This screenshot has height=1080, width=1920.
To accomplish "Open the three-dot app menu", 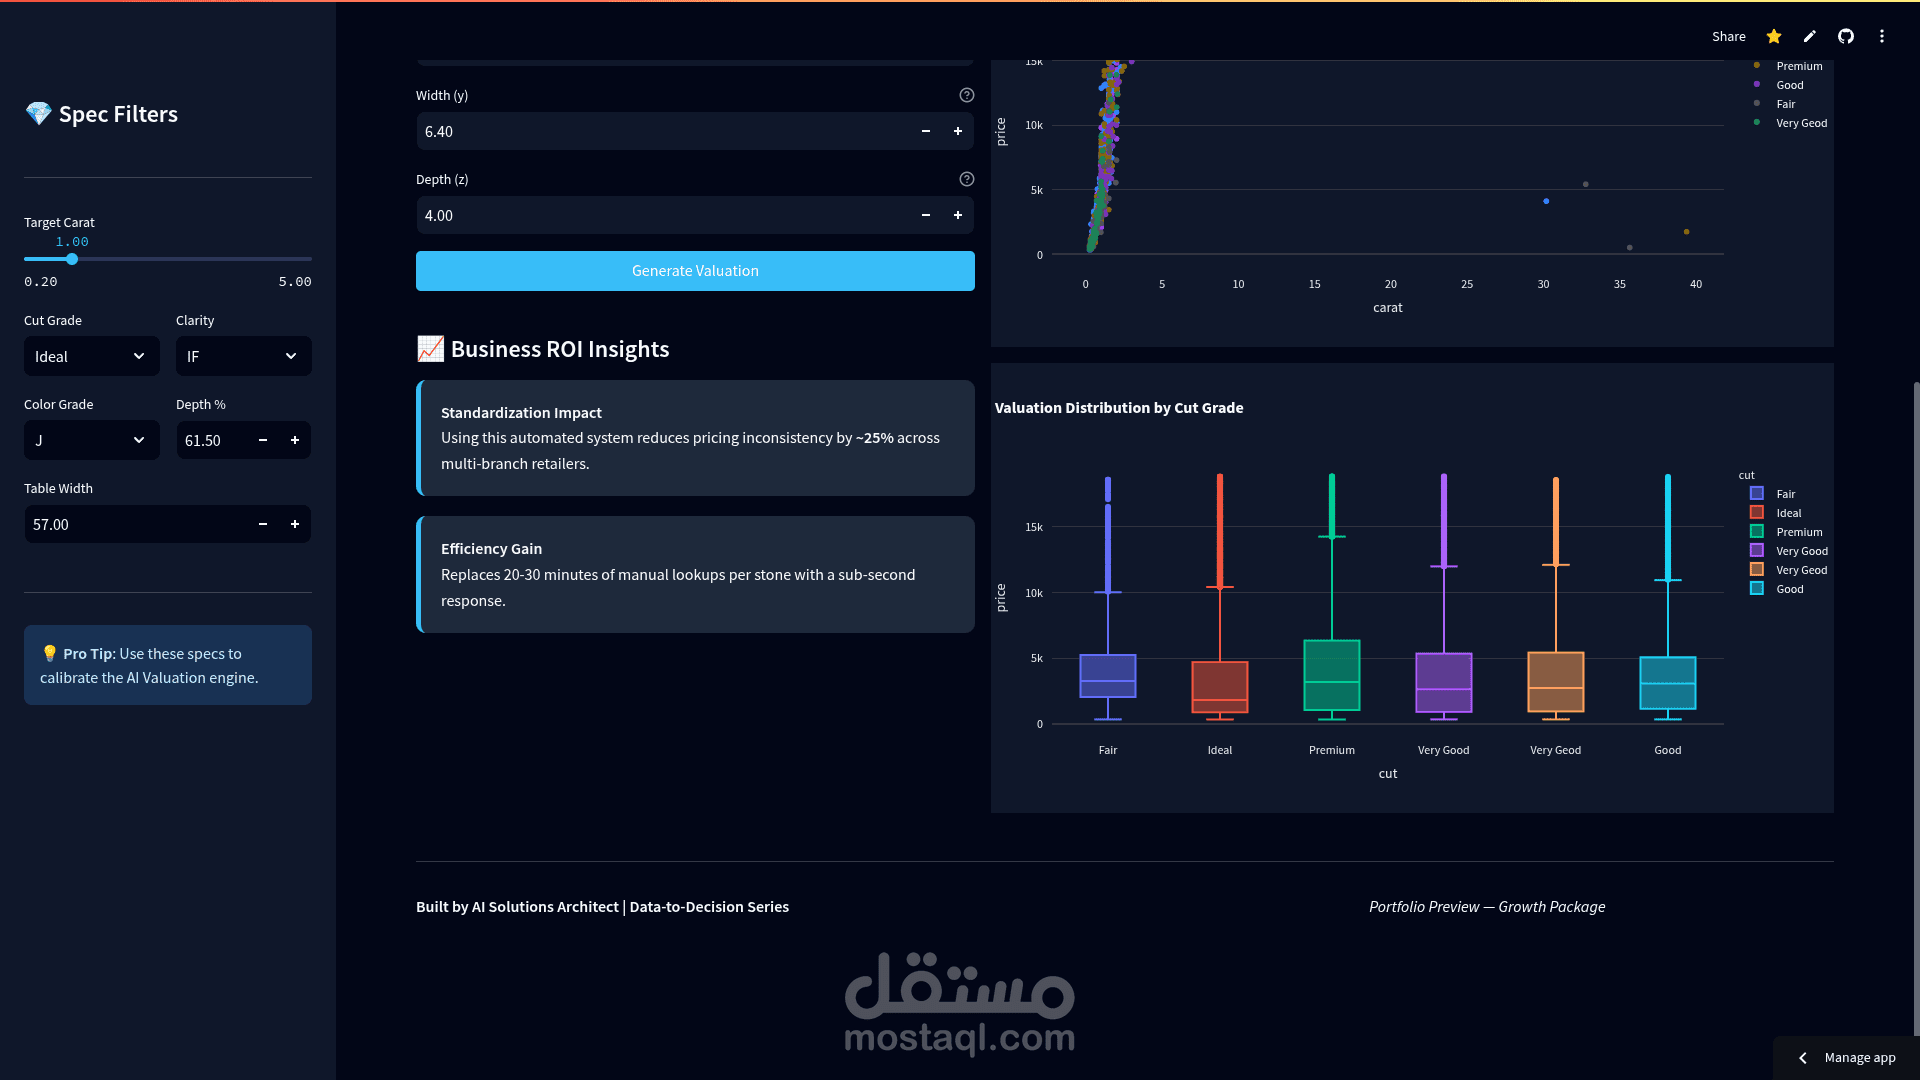I will point(1882,37).
